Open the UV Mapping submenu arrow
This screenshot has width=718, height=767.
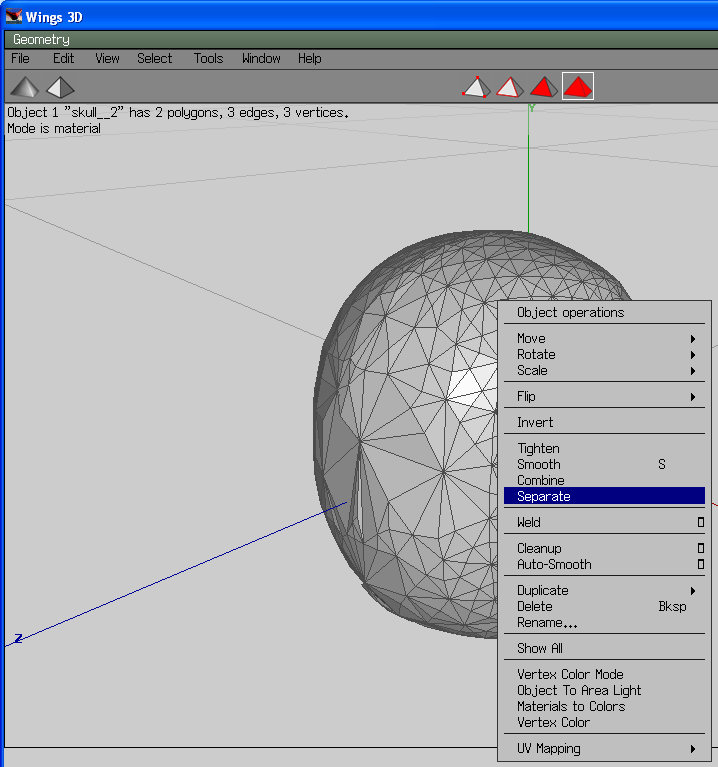692,749
